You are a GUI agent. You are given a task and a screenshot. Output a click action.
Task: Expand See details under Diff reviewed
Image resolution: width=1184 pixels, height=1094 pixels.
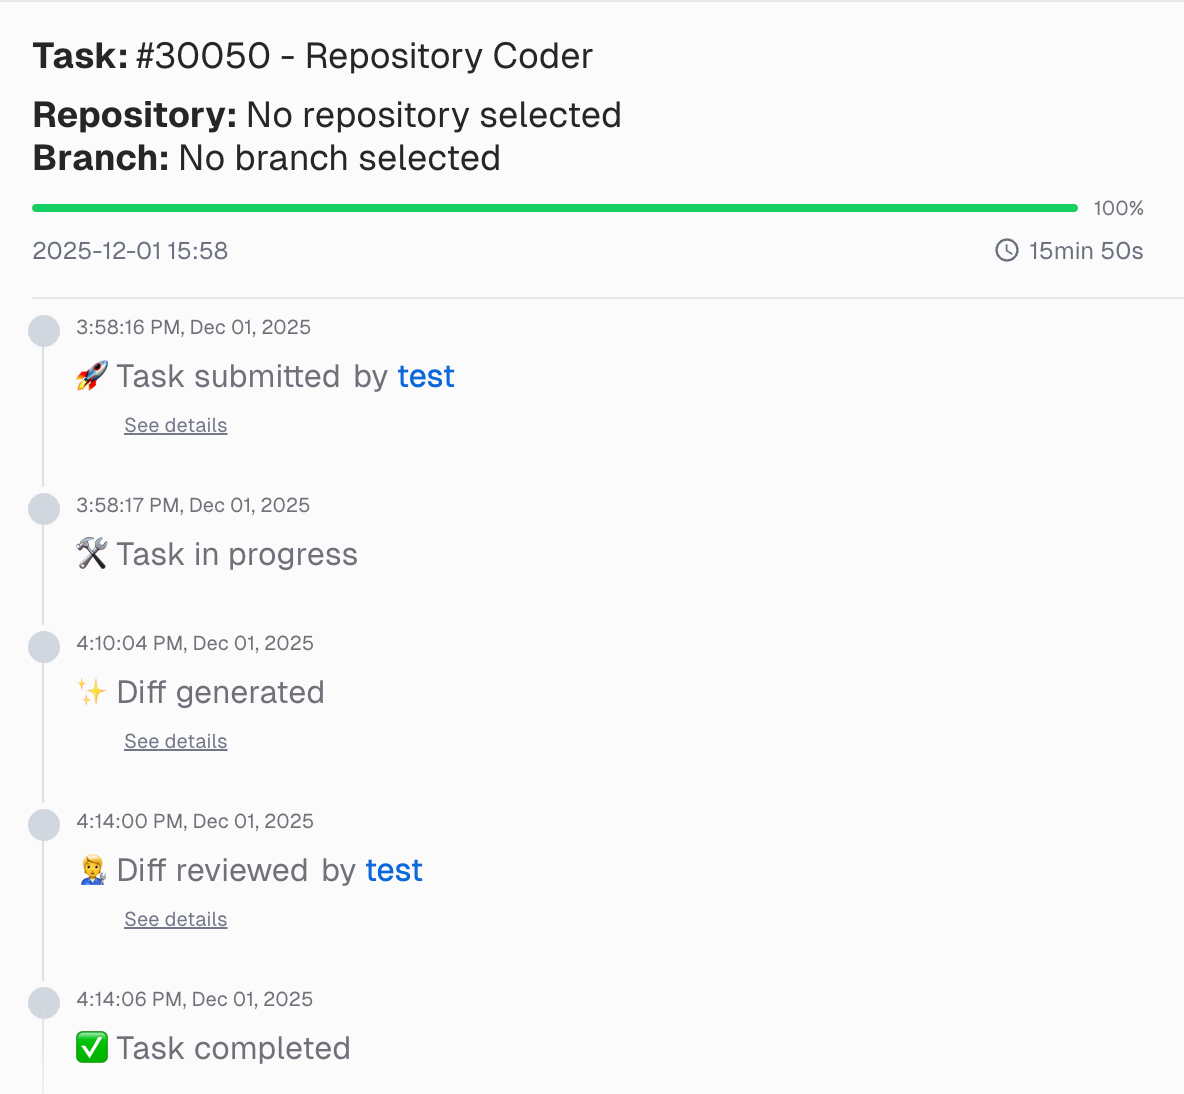175,918
